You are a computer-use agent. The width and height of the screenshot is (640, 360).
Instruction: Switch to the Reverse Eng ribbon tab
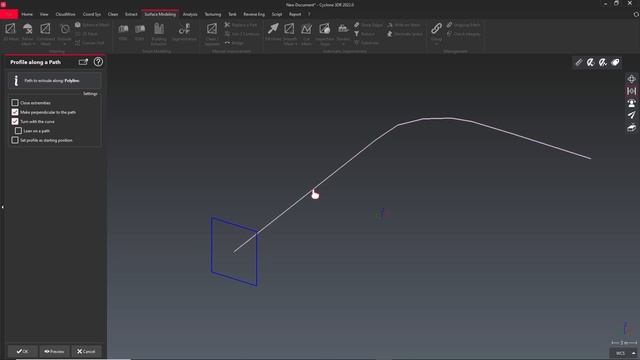pos(254,14)
